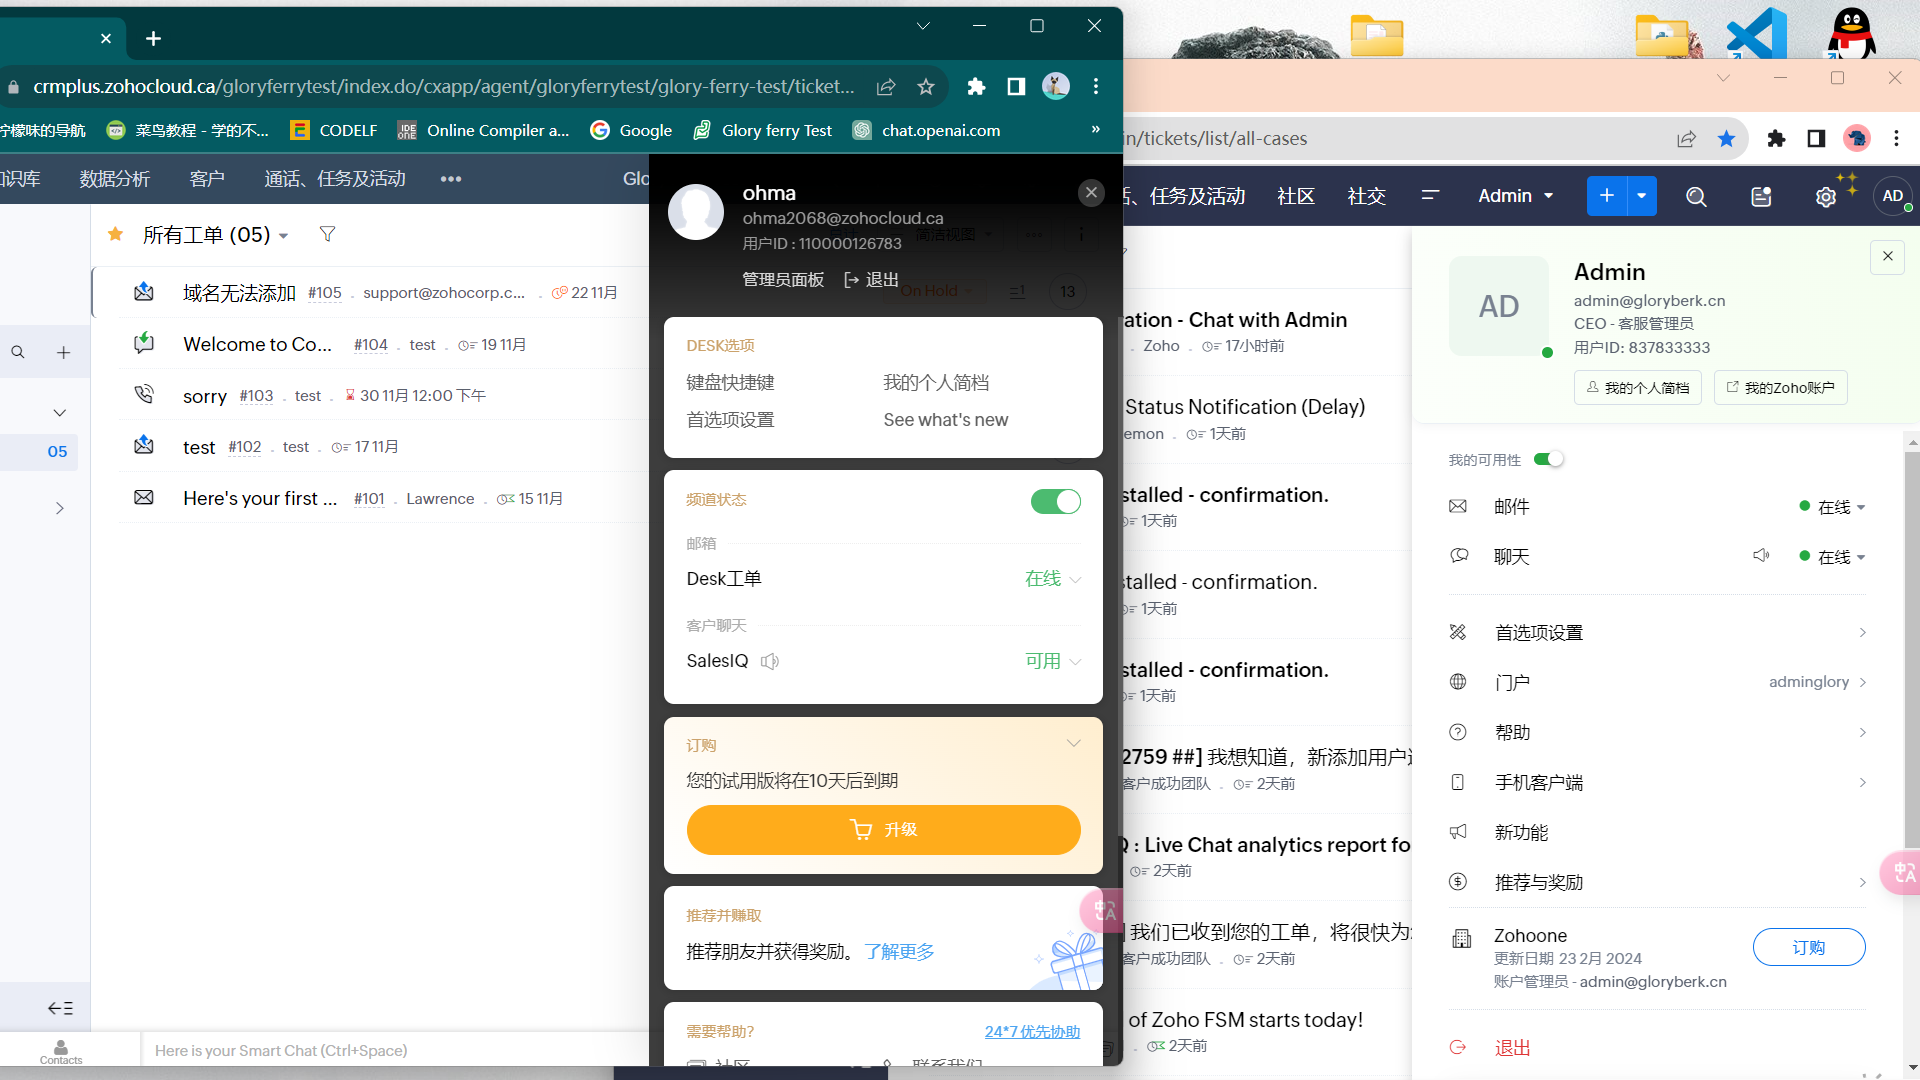Screen dimensions: 1920x1080
Task: Click 键盘快捷键 in DESK选项
Action: click(730, 383)
